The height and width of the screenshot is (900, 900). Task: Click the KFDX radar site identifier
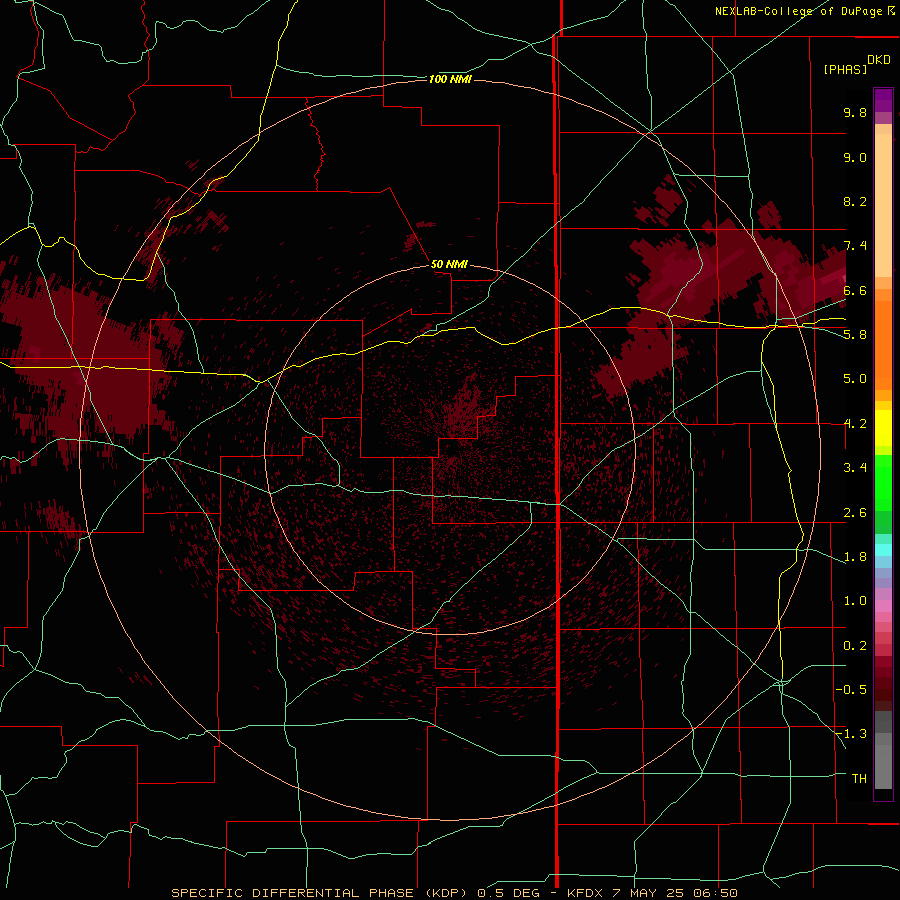coord(585,893)
